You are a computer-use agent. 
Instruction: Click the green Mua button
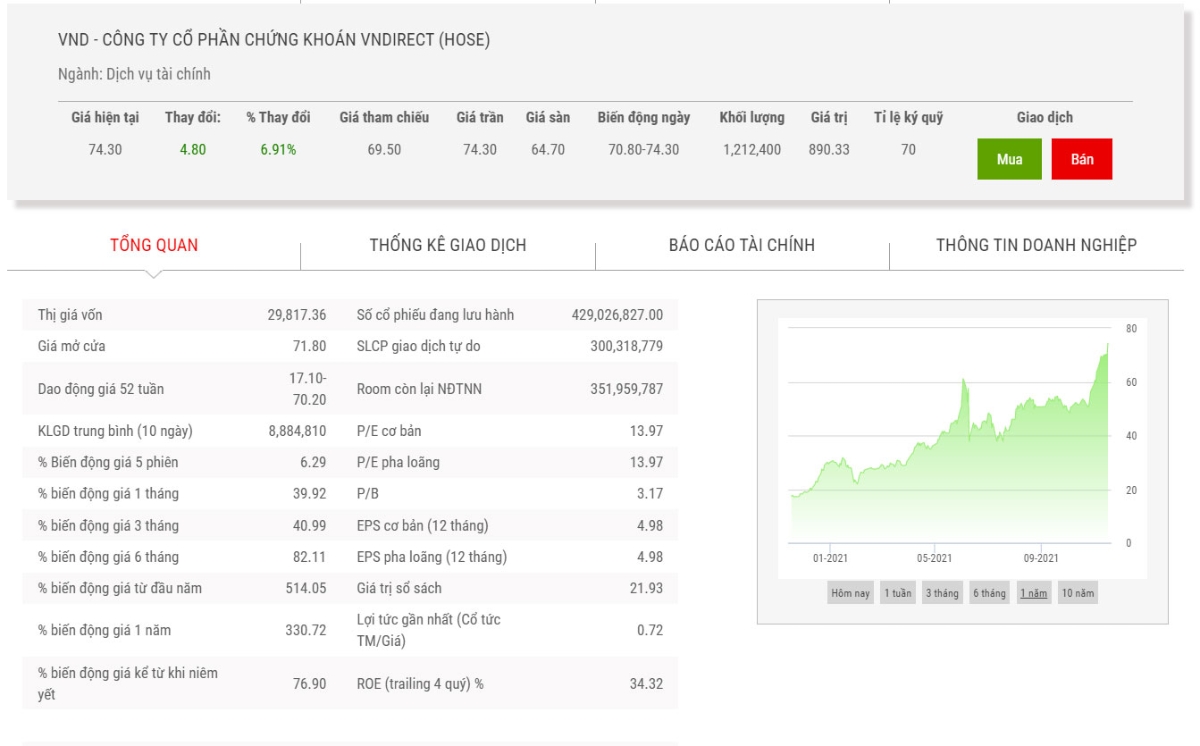coord(1009,159)
